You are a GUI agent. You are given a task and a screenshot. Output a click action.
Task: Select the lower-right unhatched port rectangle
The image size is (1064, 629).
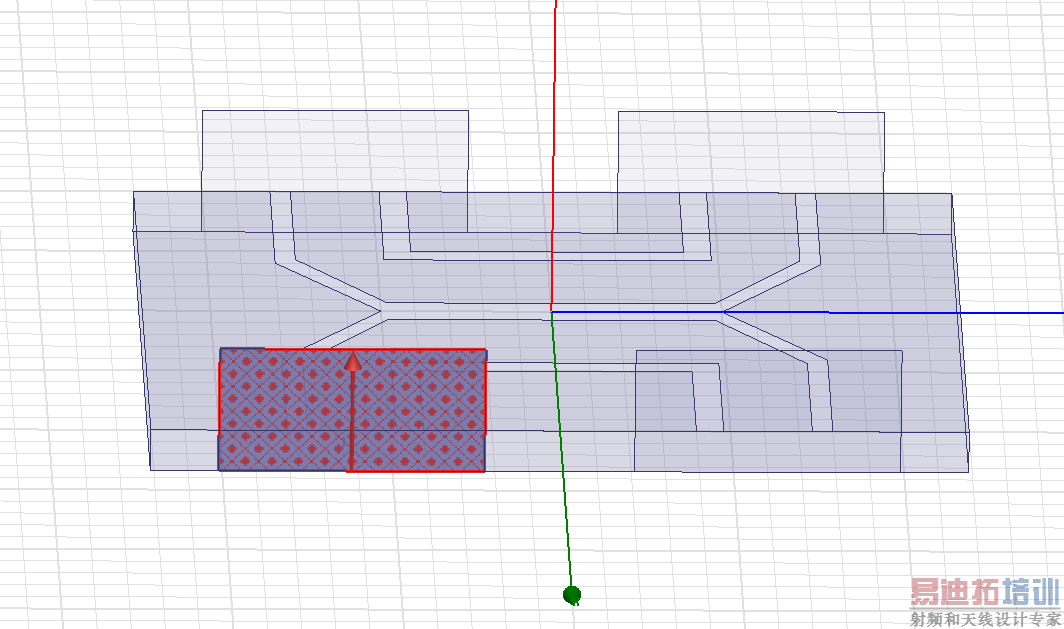coord(768,411)
